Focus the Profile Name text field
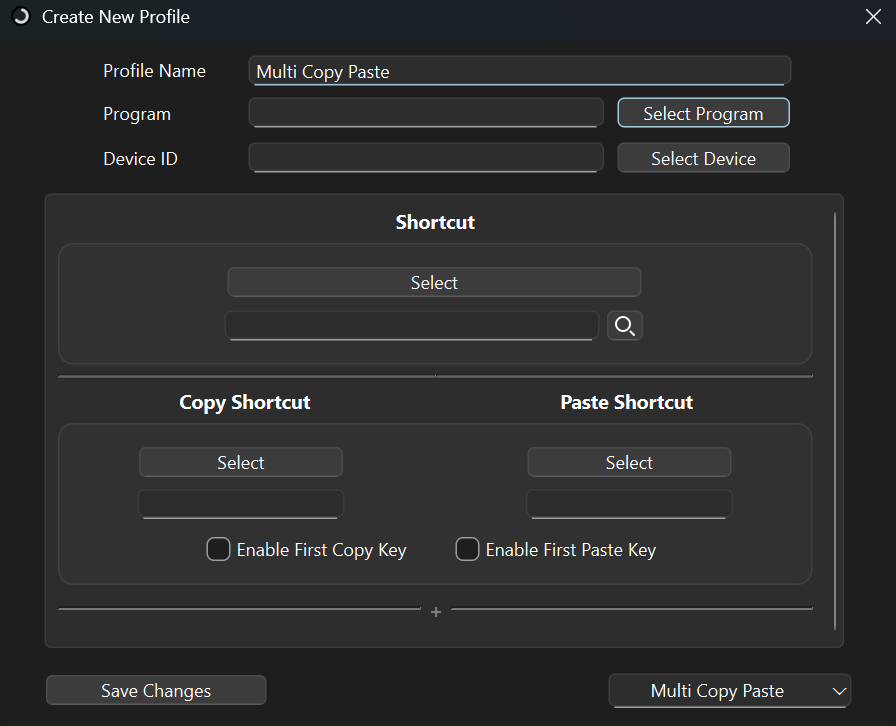The width and height of the screenshot is (896, 726). point(519,71)
